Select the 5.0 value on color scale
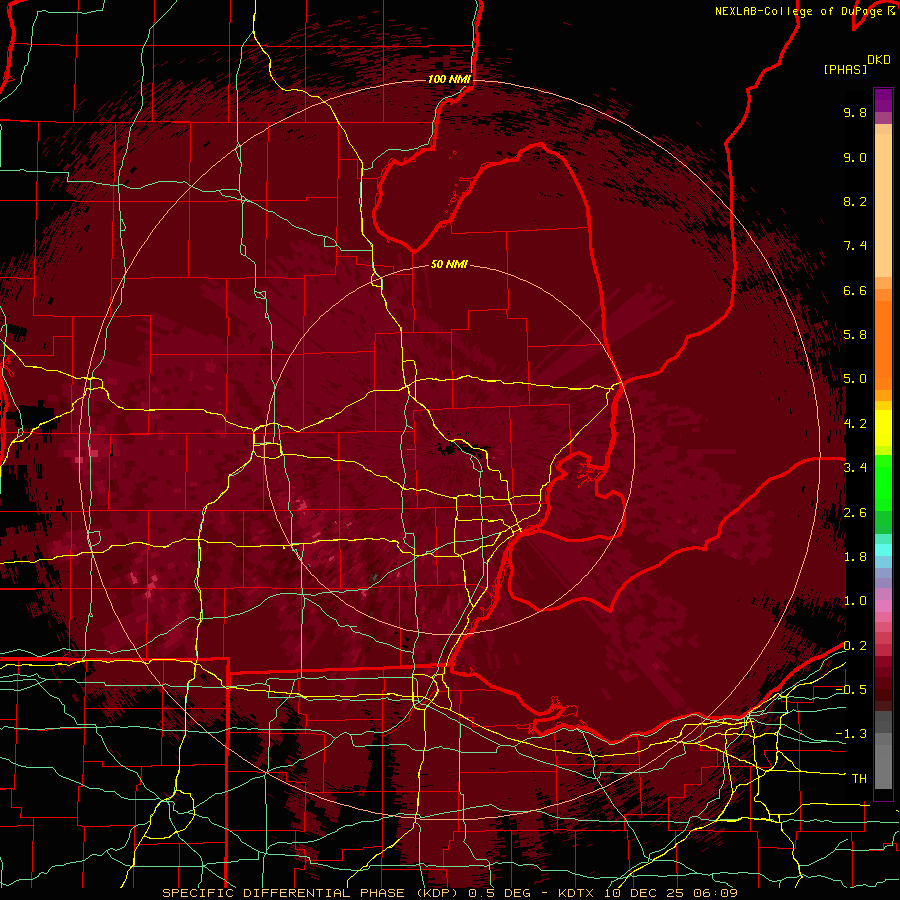The width and height of the screenshot is (900, 900). [855, 379]
